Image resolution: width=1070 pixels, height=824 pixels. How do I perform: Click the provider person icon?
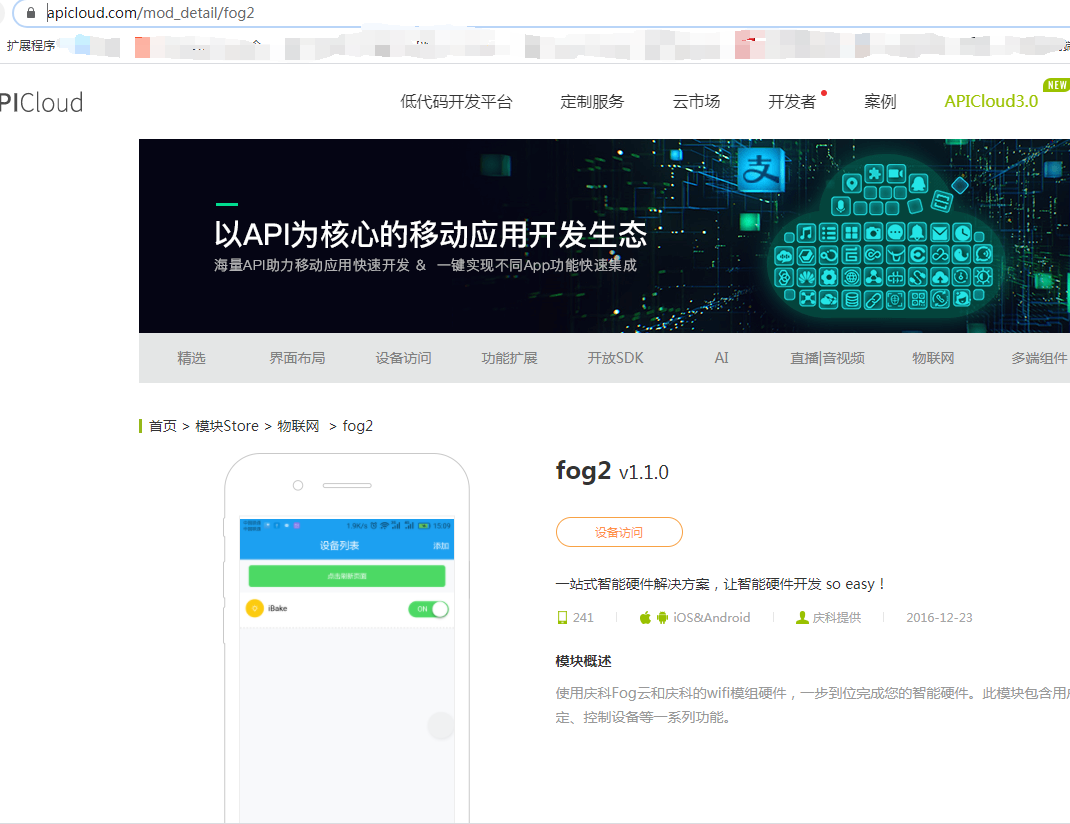pos(802,618)
